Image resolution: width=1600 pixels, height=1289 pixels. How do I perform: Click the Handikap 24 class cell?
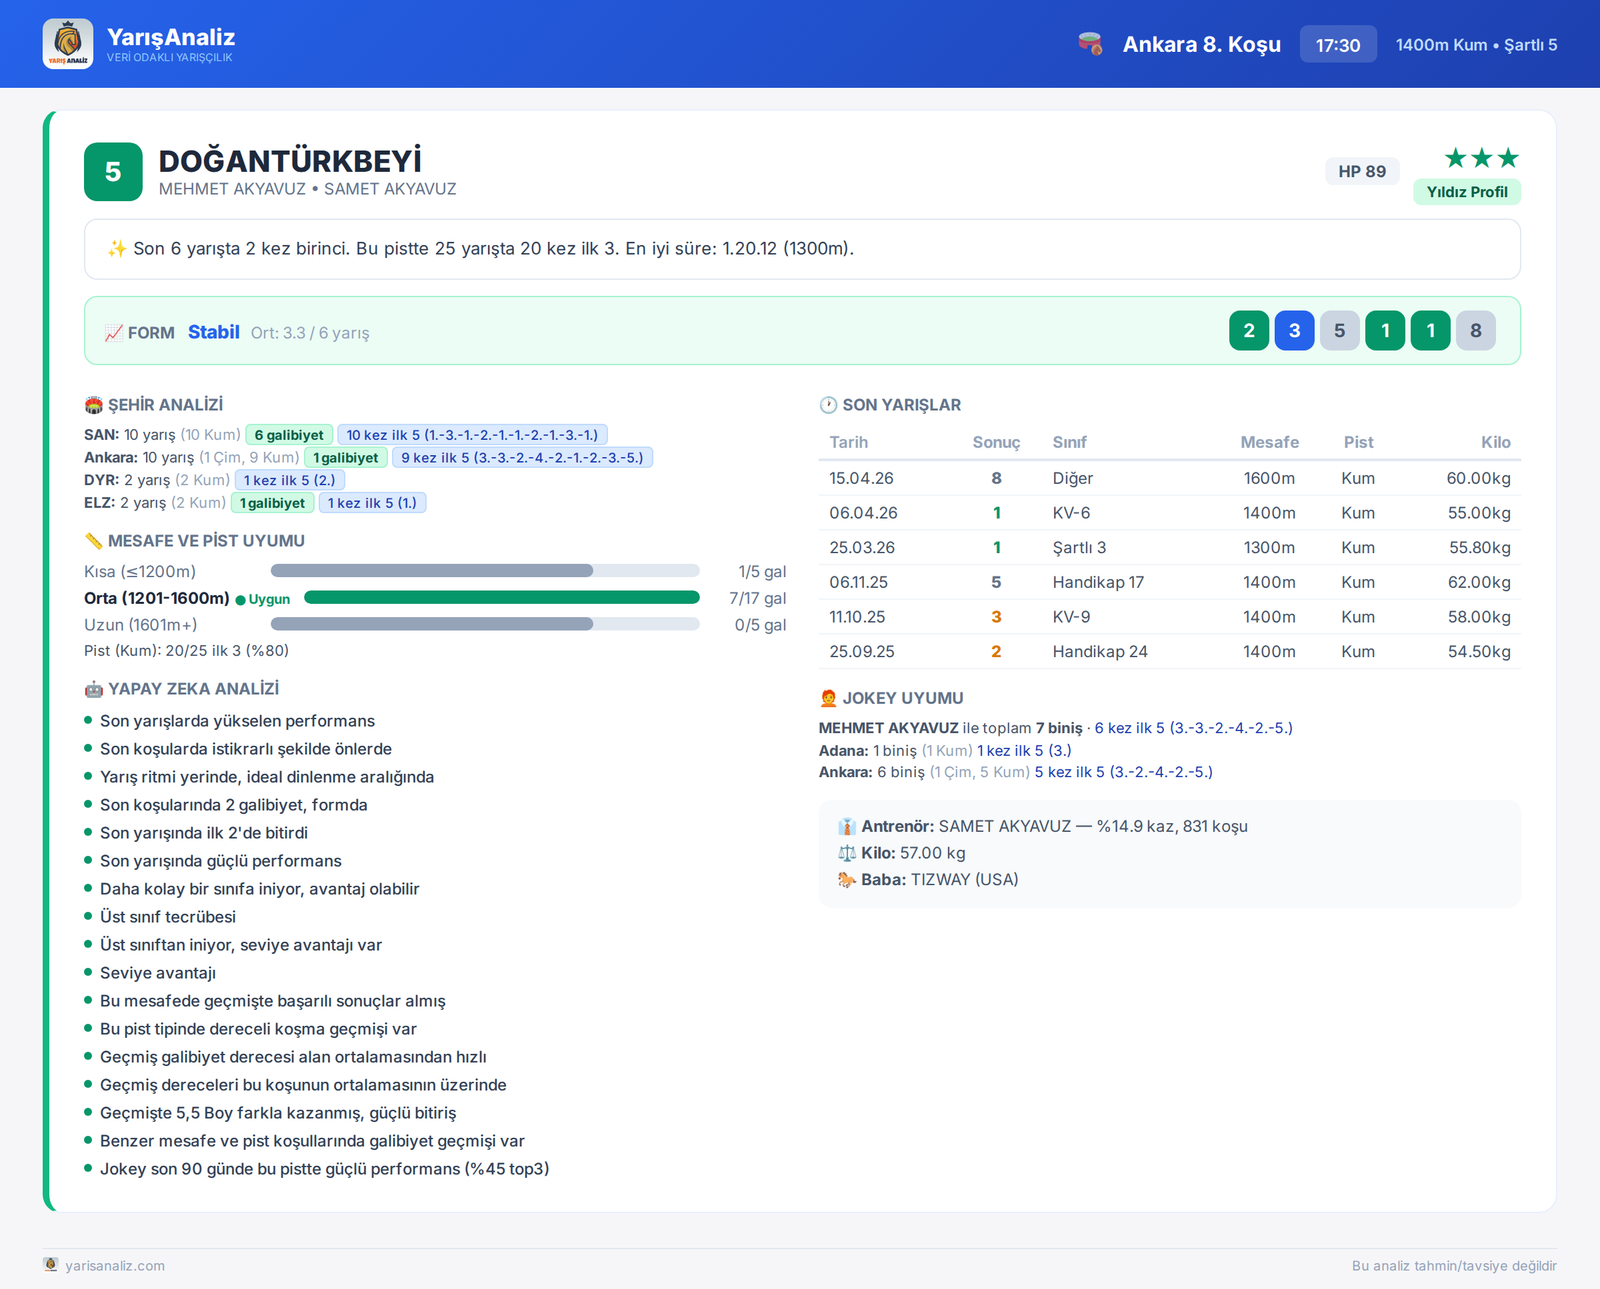click(1100, 651)
